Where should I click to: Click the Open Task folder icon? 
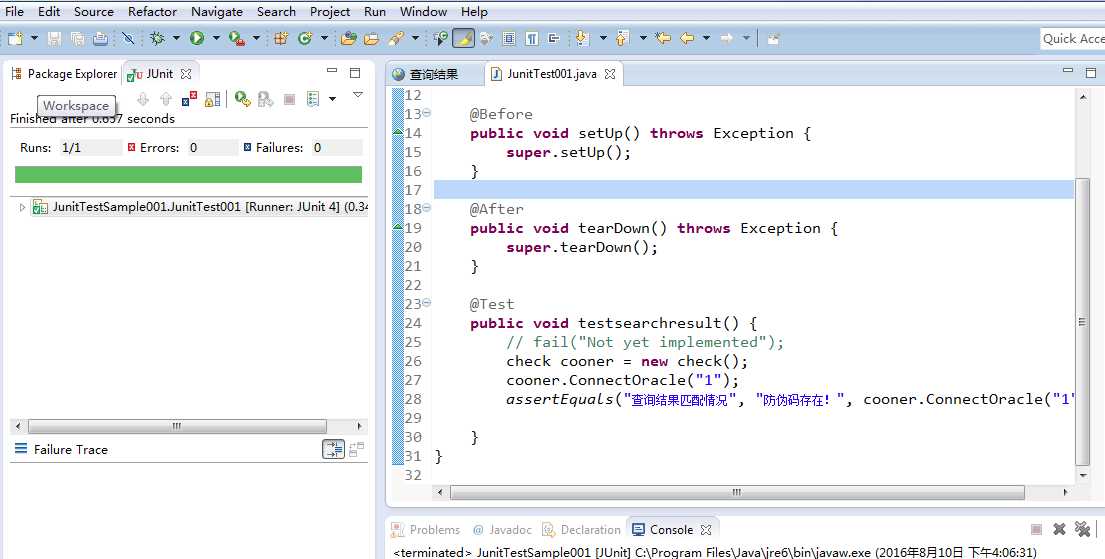click(x=371, y=39)
